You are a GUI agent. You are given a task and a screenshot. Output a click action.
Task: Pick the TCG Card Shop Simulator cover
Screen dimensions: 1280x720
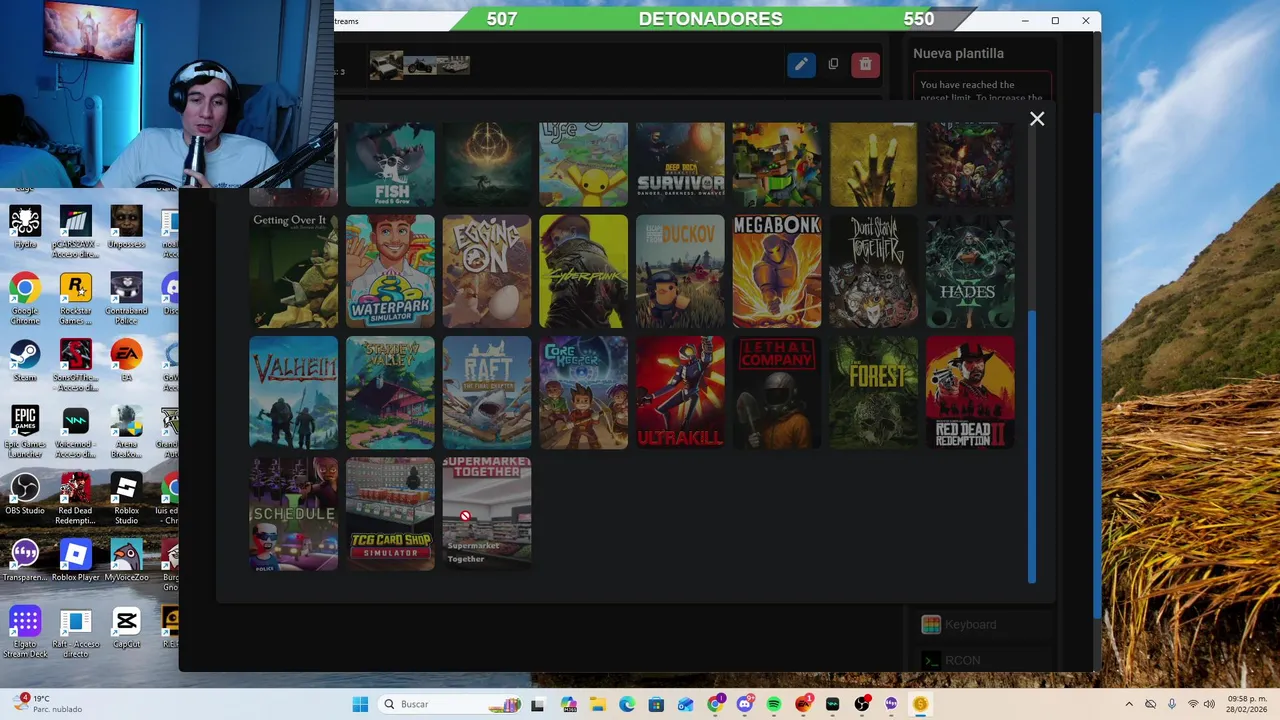pyautogui.click(x=390, y=514)
